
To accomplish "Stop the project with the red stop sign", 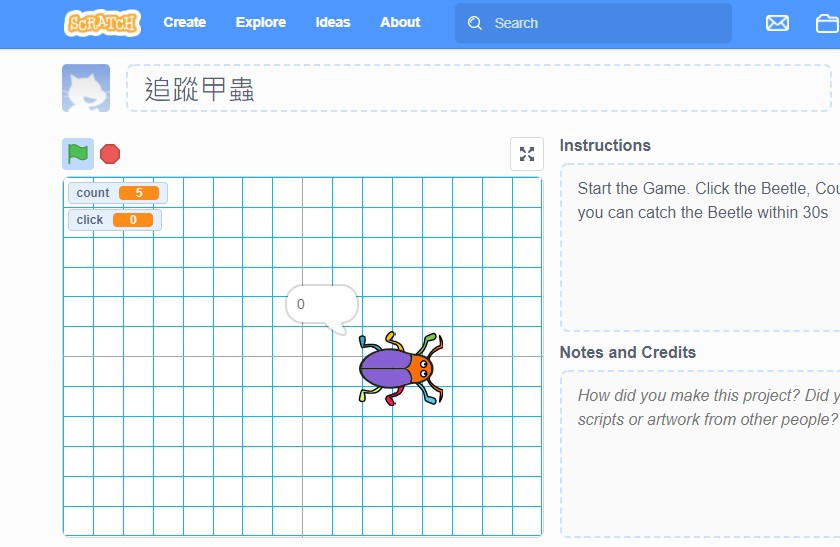I will 110,154.
